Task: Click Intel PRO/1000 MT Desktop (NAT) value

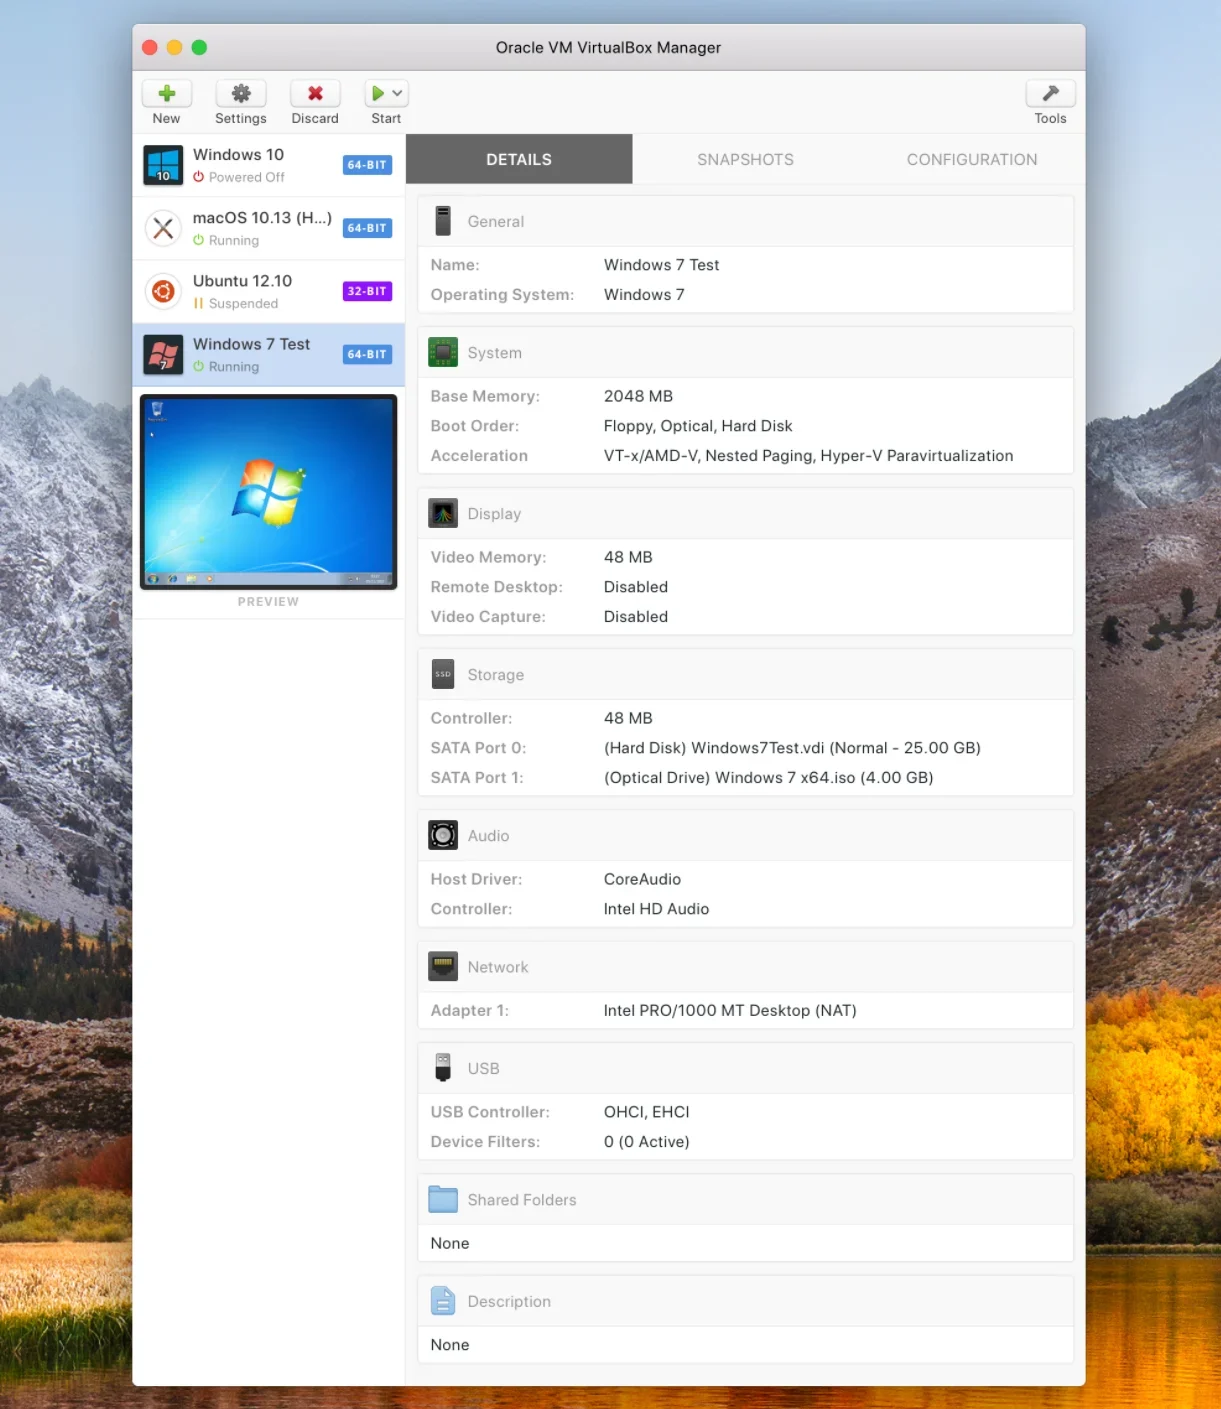Action: (730, 1010)
